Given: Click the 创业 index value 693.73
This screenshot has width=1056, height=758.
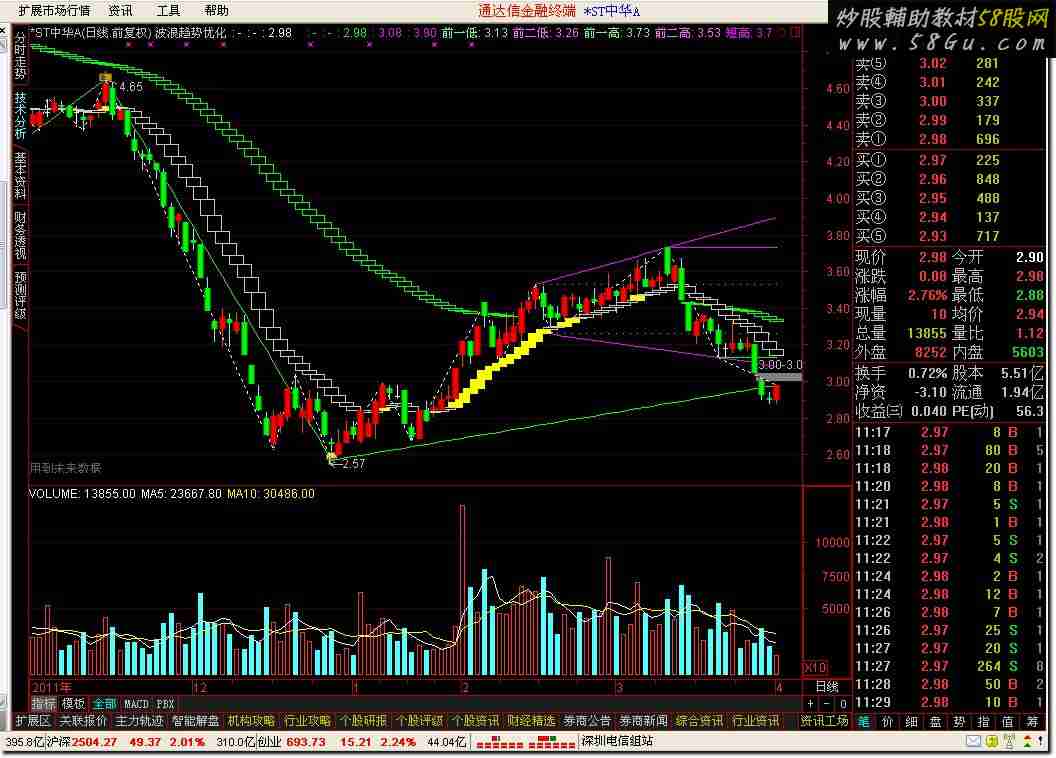Looking at the screenshot, I should [x=305, y=742].
